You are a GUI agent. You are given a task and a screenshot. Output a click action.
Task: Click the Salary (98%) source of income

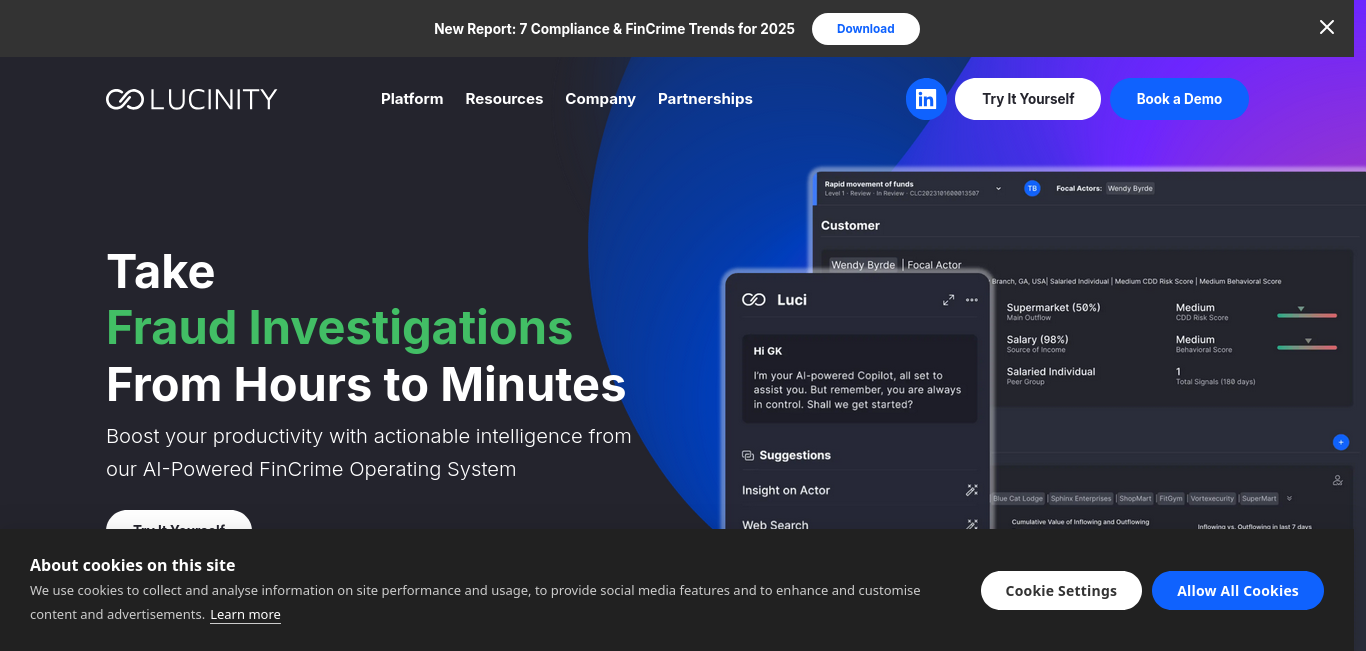pos(1037,340)
